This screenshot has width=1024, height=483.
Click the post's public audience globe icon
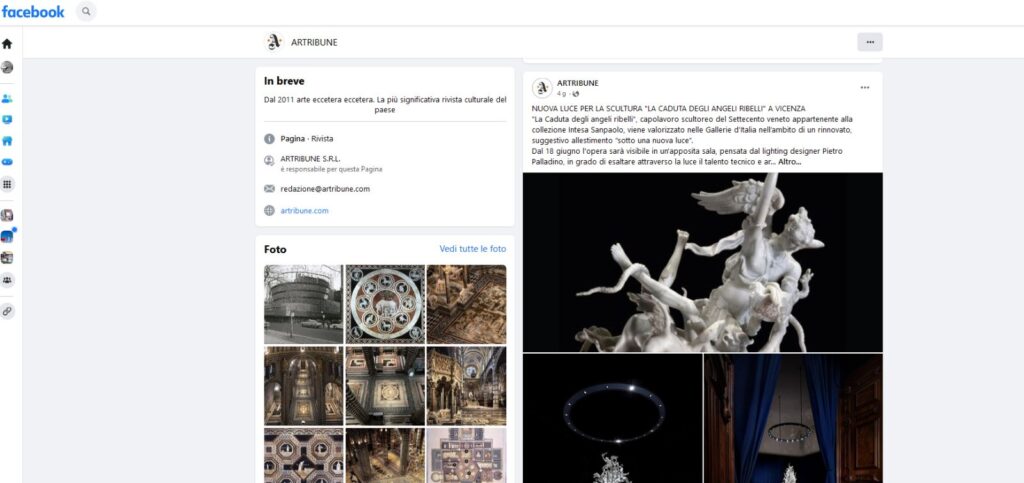click(x=575, y=94)
